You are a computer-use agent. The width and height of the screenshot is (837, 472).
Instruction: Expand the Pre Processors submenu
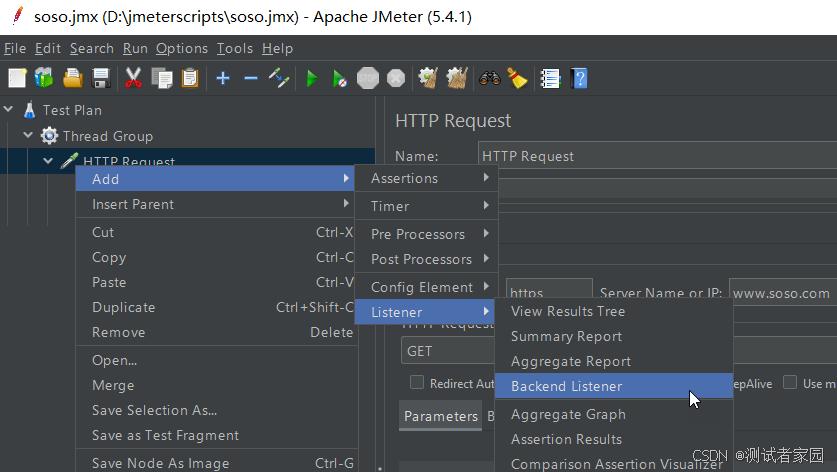pyautogui.click(x=427, y=234)
